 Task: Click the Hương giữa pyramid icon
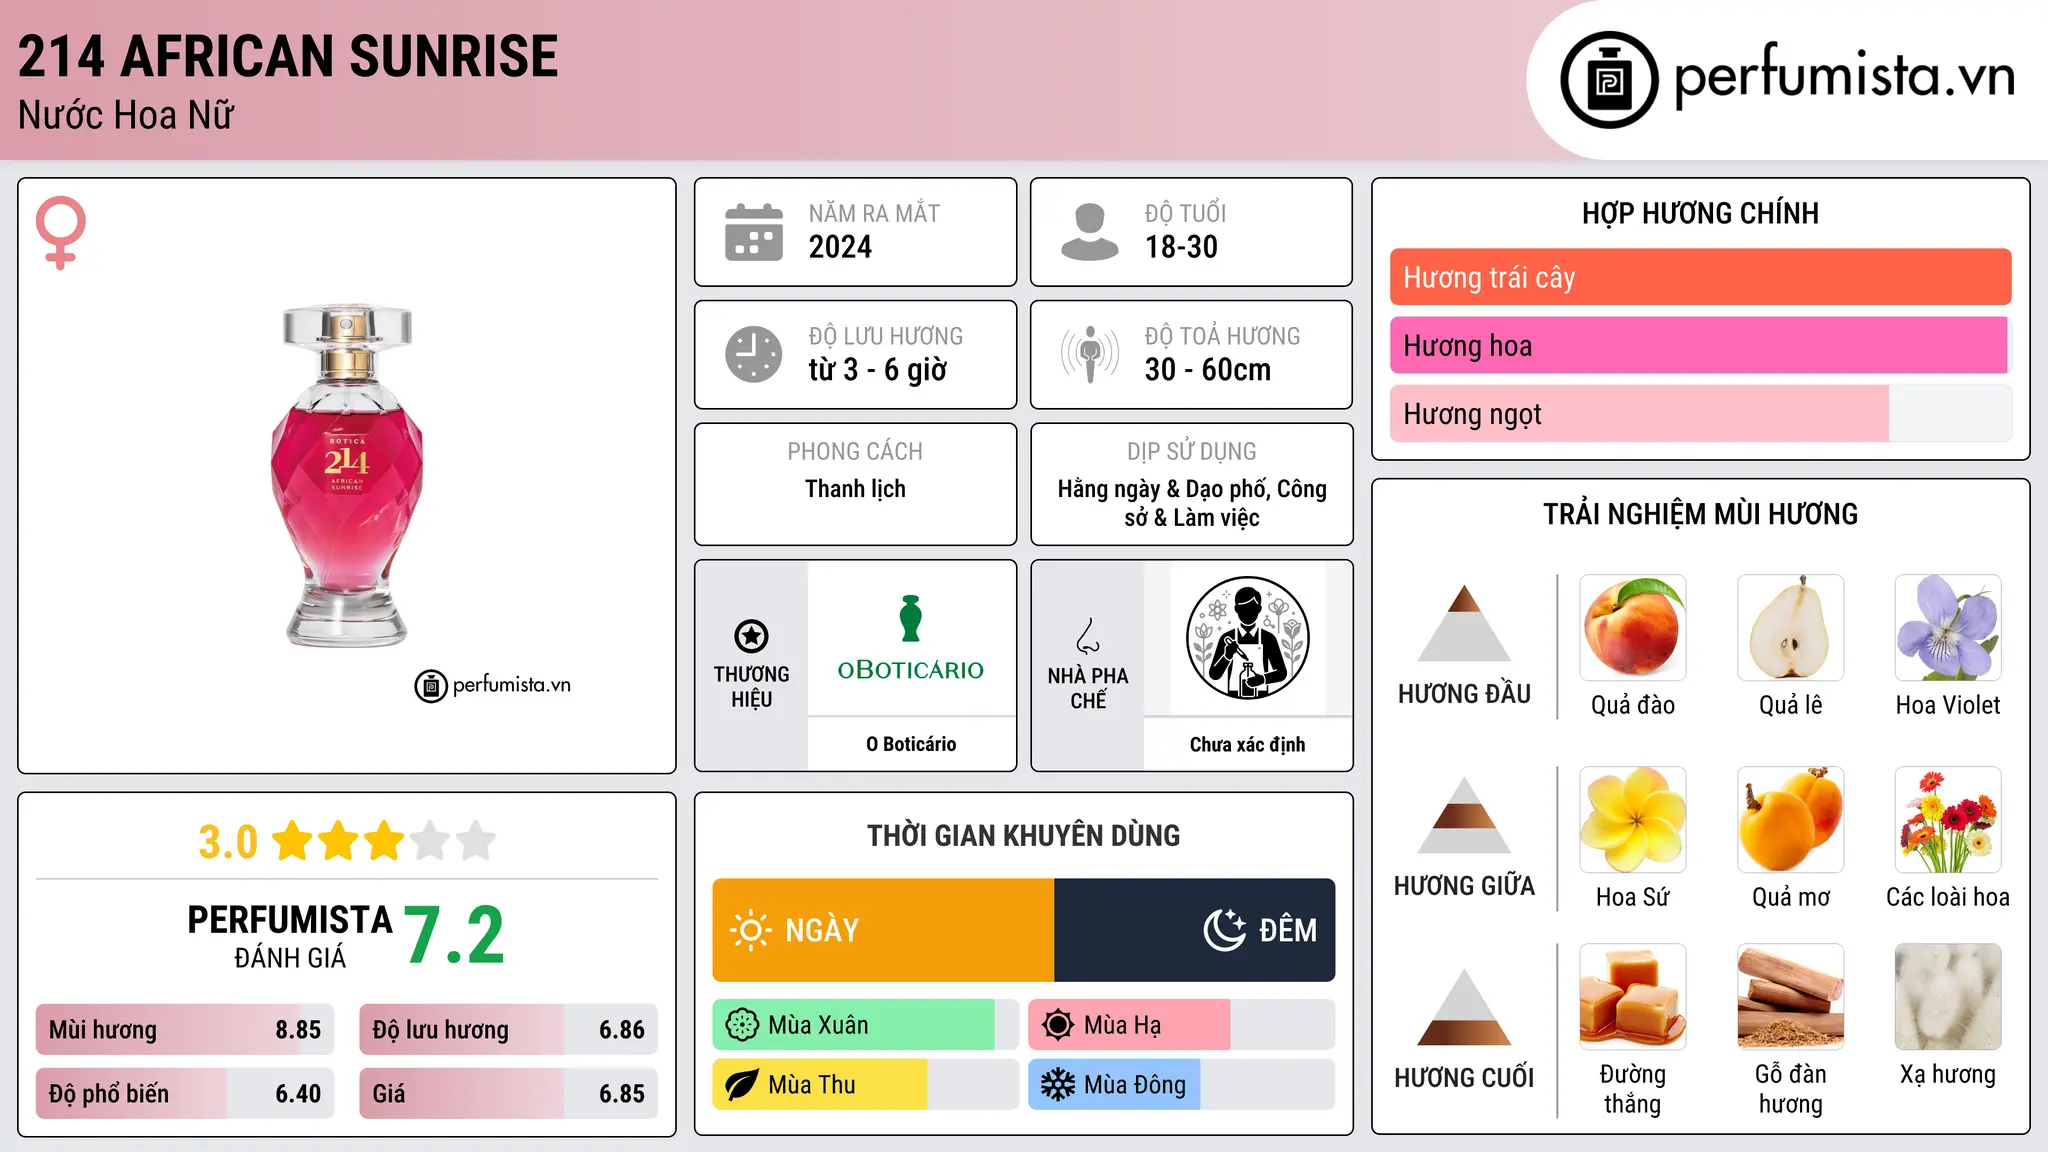coord(1464,815)
